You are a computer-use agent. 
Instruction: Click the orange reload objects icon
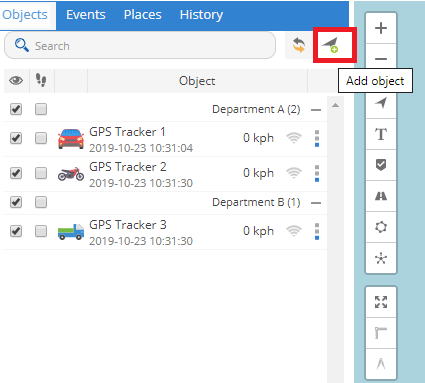(299, 45)
